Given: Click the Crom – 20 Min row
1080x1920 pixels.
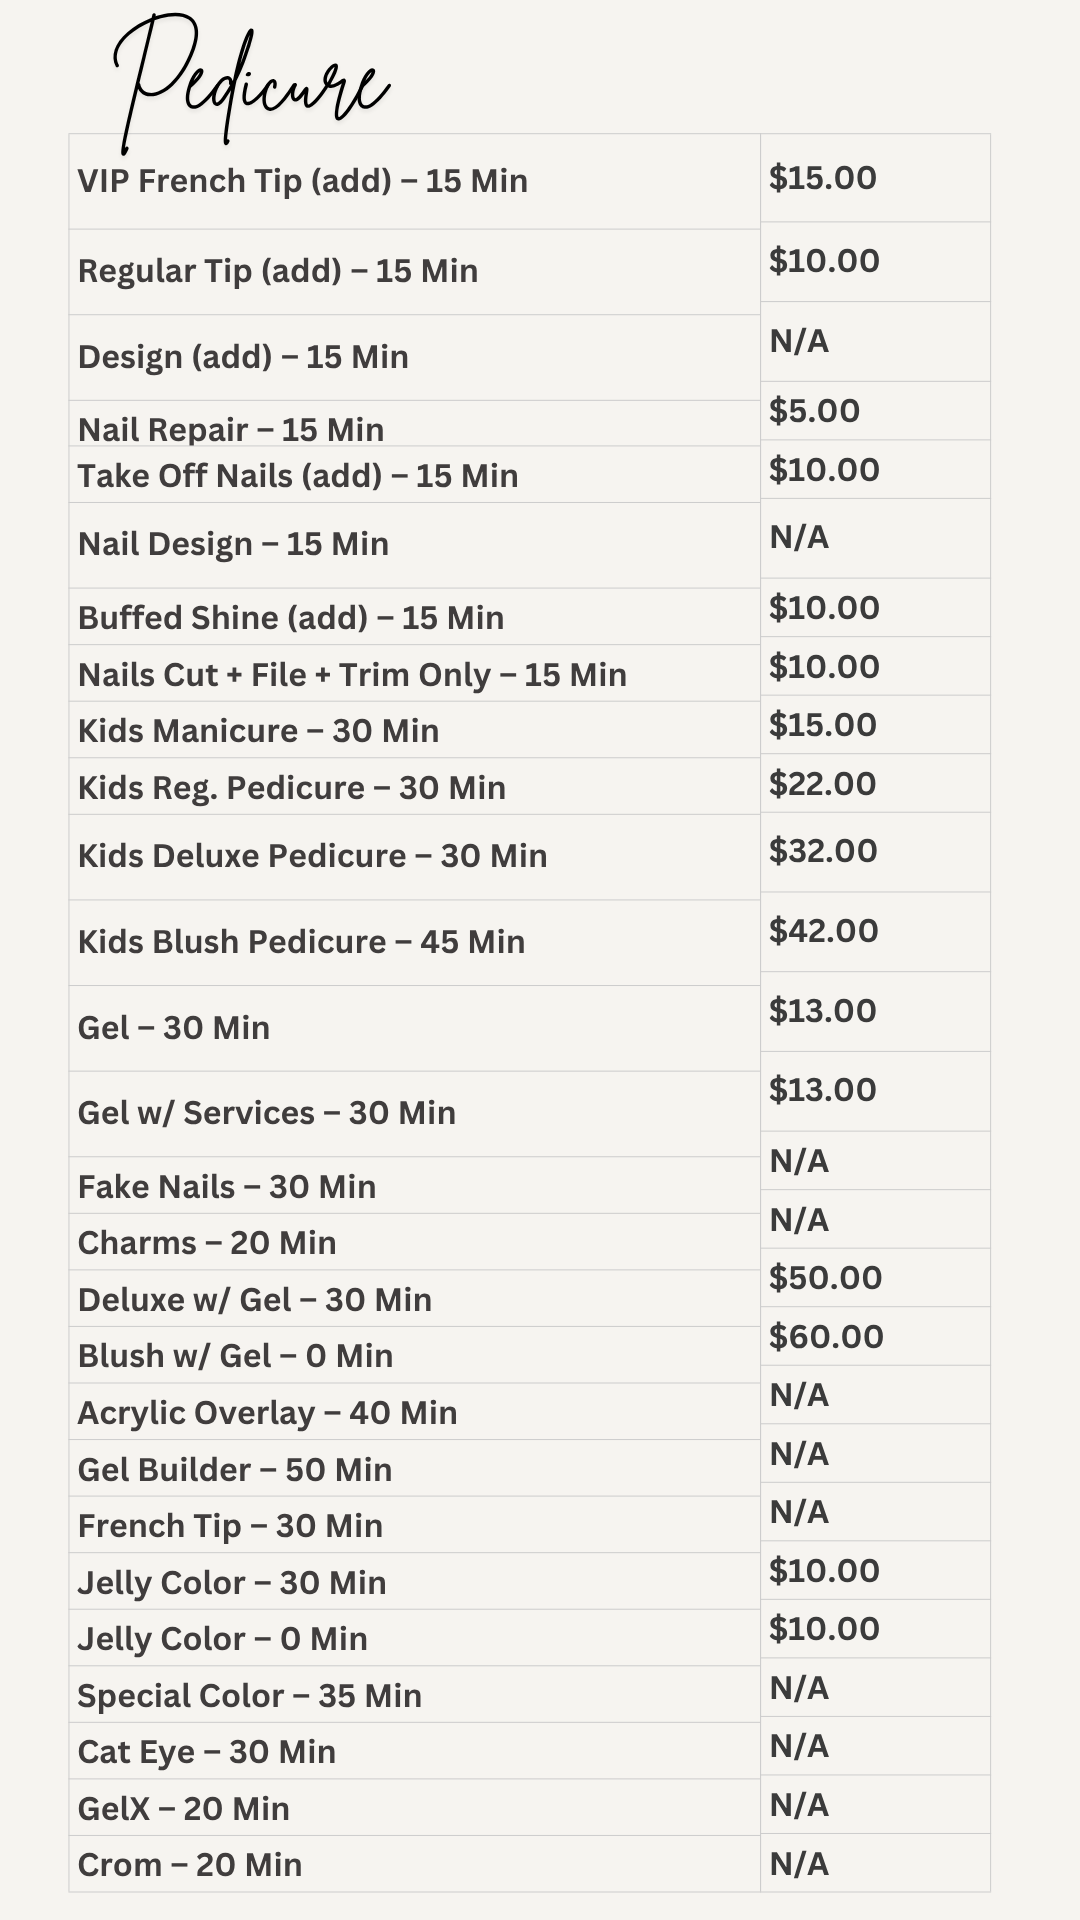Looking at the screenshot, I should click(189, 1865).
